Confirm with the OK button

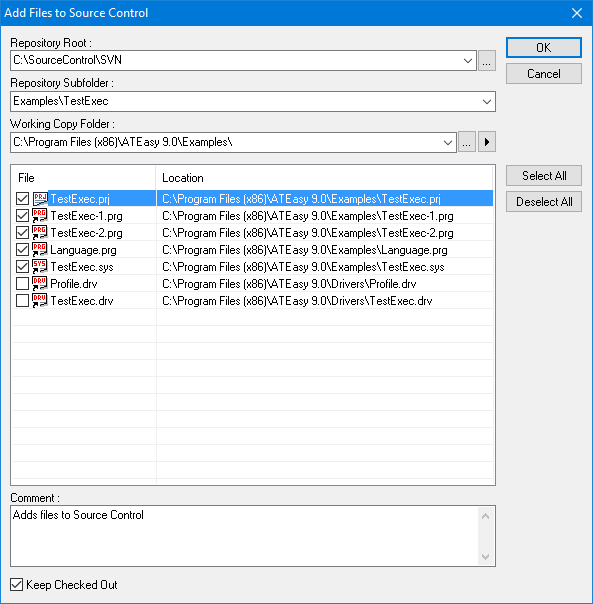[544, 48]
